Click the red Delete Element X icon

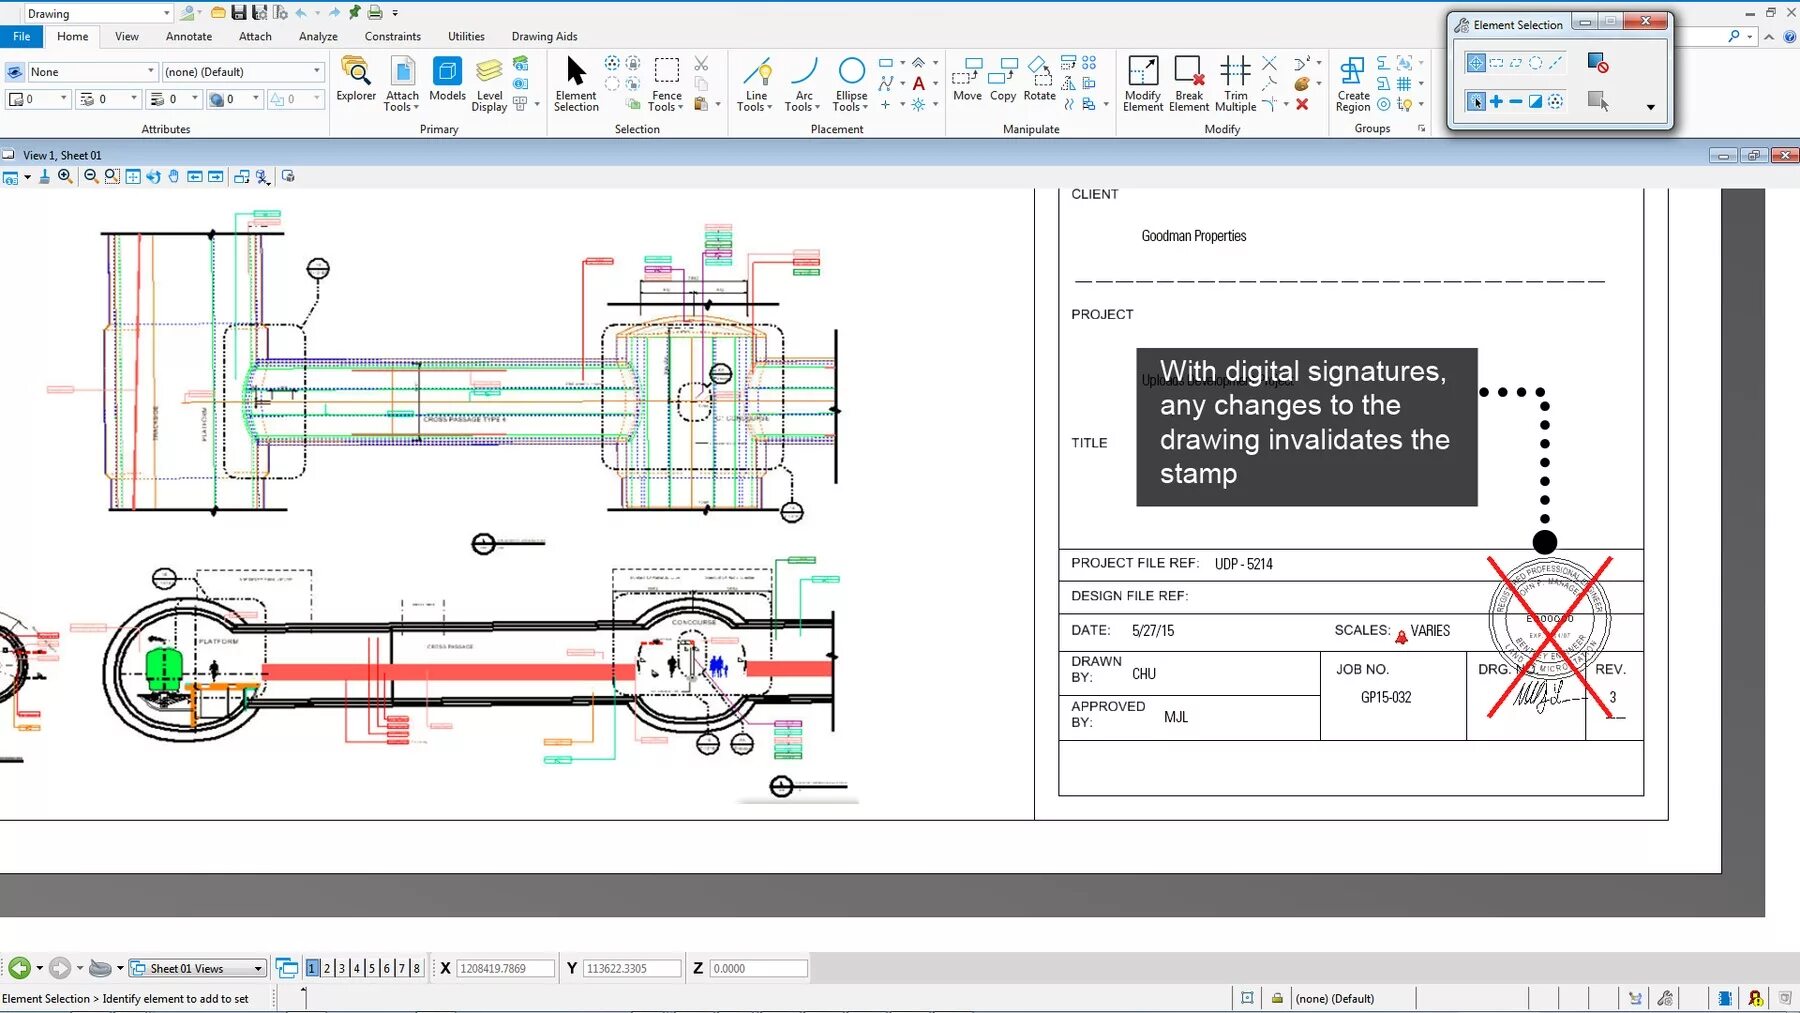1302,104
